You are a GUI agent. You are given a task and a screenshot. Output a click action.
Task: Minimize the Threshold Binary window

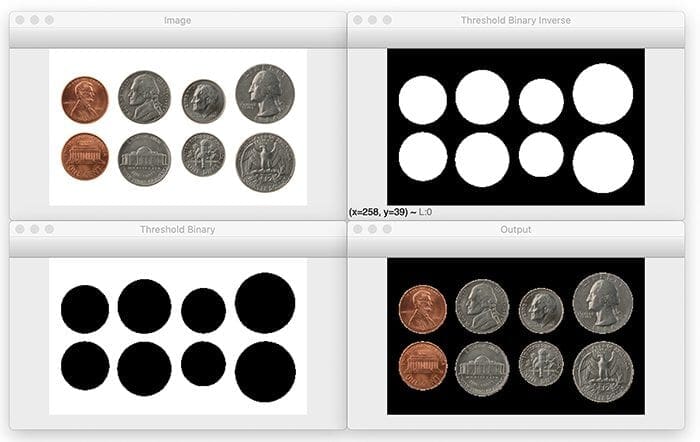click(x=35, y=230)
